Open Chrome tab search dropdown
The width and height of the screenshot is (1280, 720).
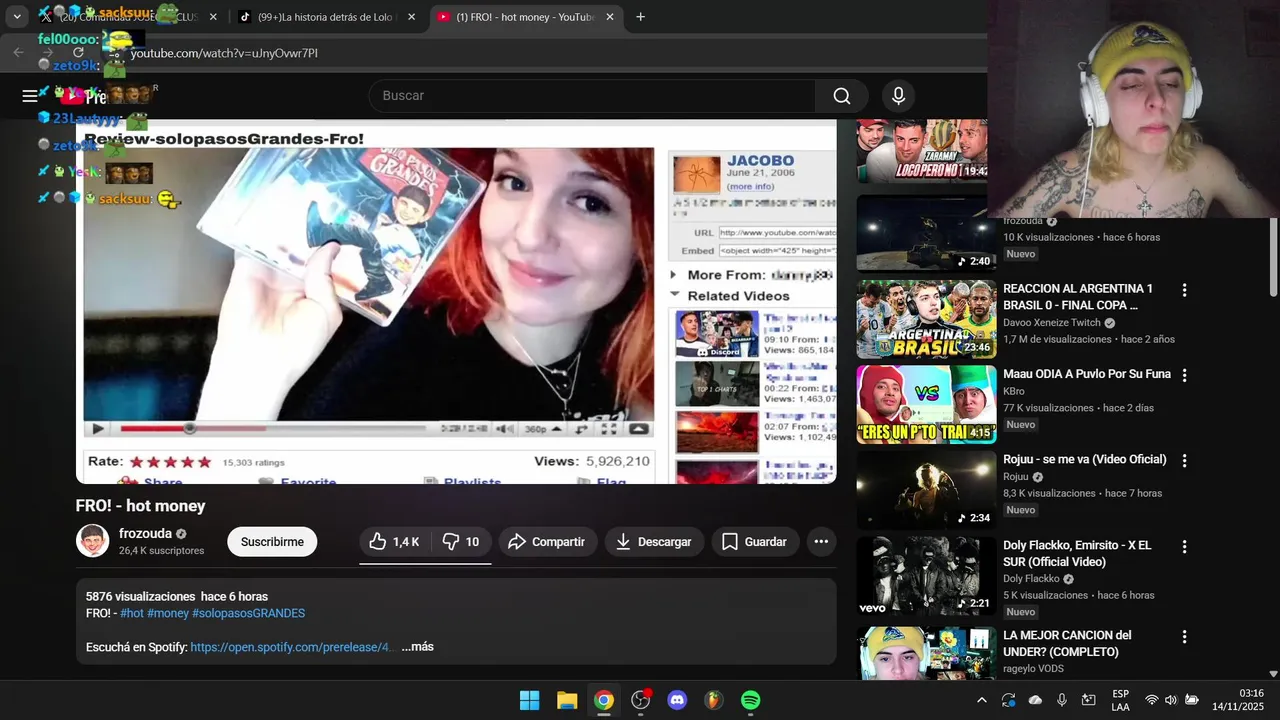[x=17, y=17]
